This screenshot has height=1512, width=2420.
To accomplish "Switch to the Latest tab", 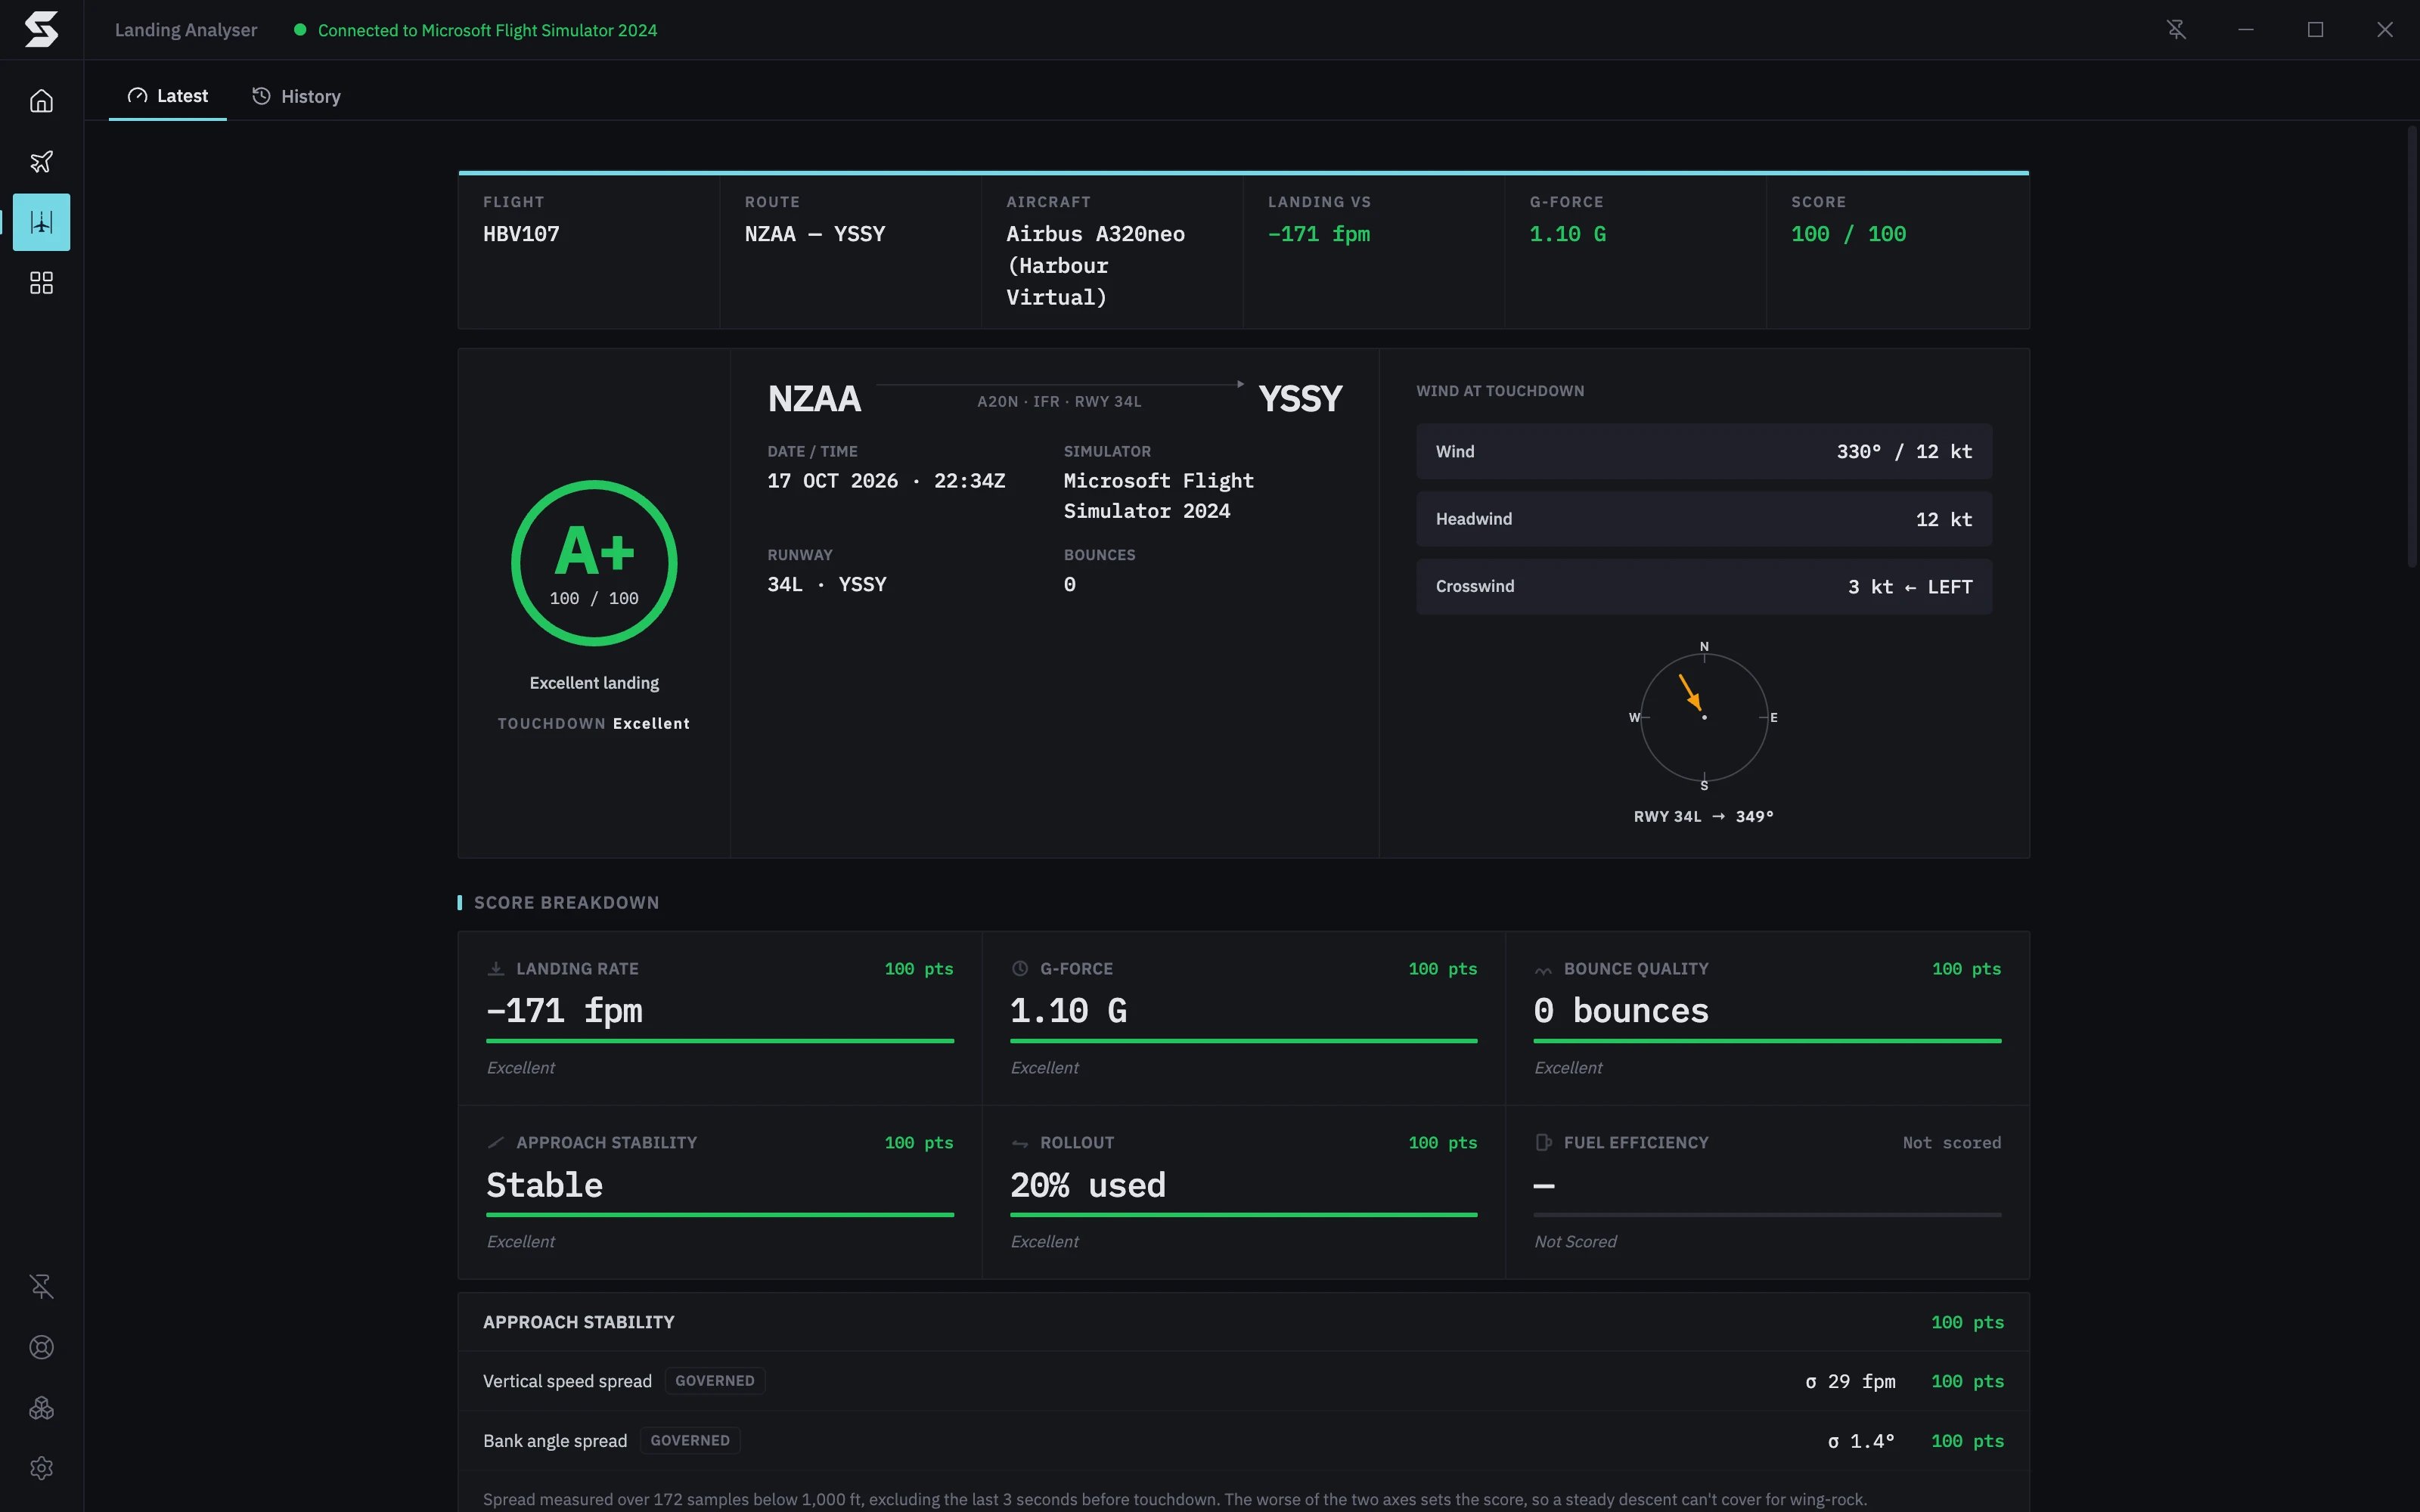I will pyautogui.click(x=168, y=96).
